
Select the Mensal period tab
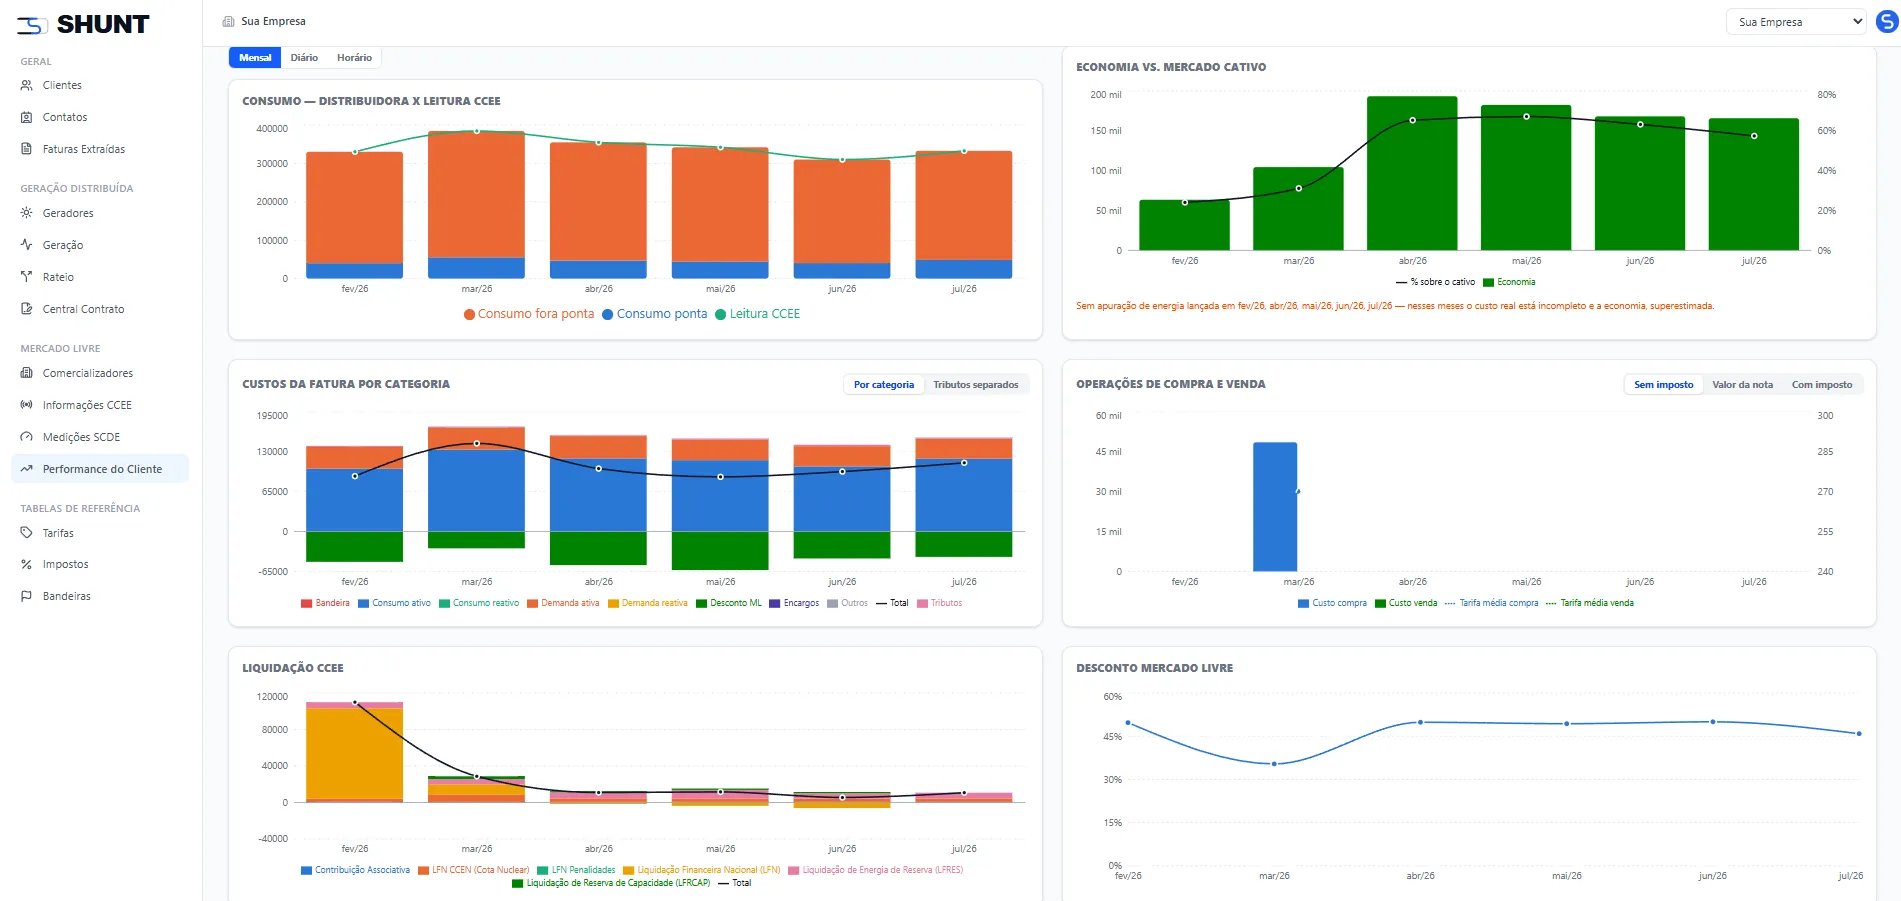coord(255,58)
